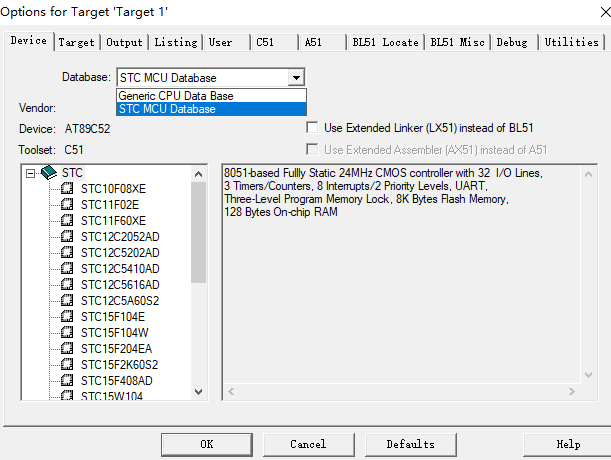Click the device description text area
The height and width of the screenshot is (460, 611).
coord(401,274)
